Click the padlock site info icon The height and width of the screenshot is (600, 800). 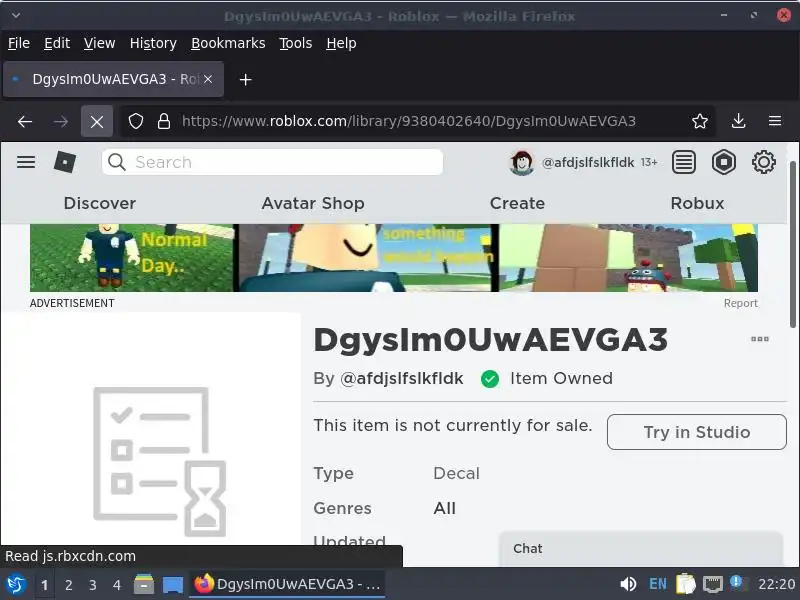(x=164, y=121)
